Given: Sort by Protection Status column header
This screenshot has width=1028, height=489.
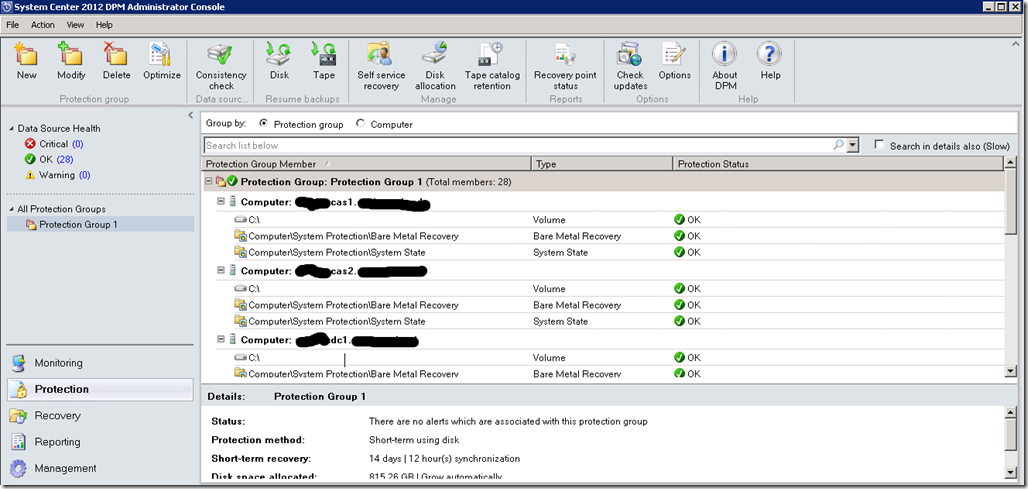Looking at the screenshot, I should tap(839, 164).
